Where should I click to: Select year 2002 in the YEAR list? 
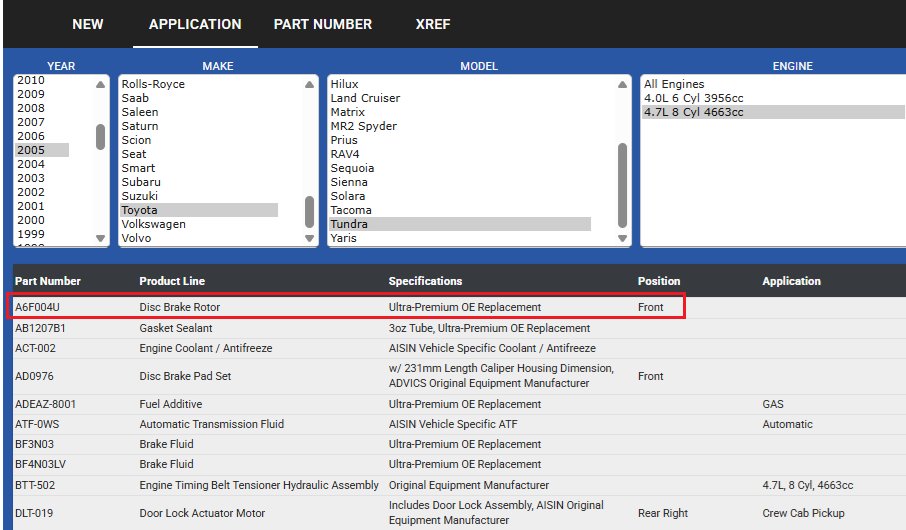[x=31, y=192]
